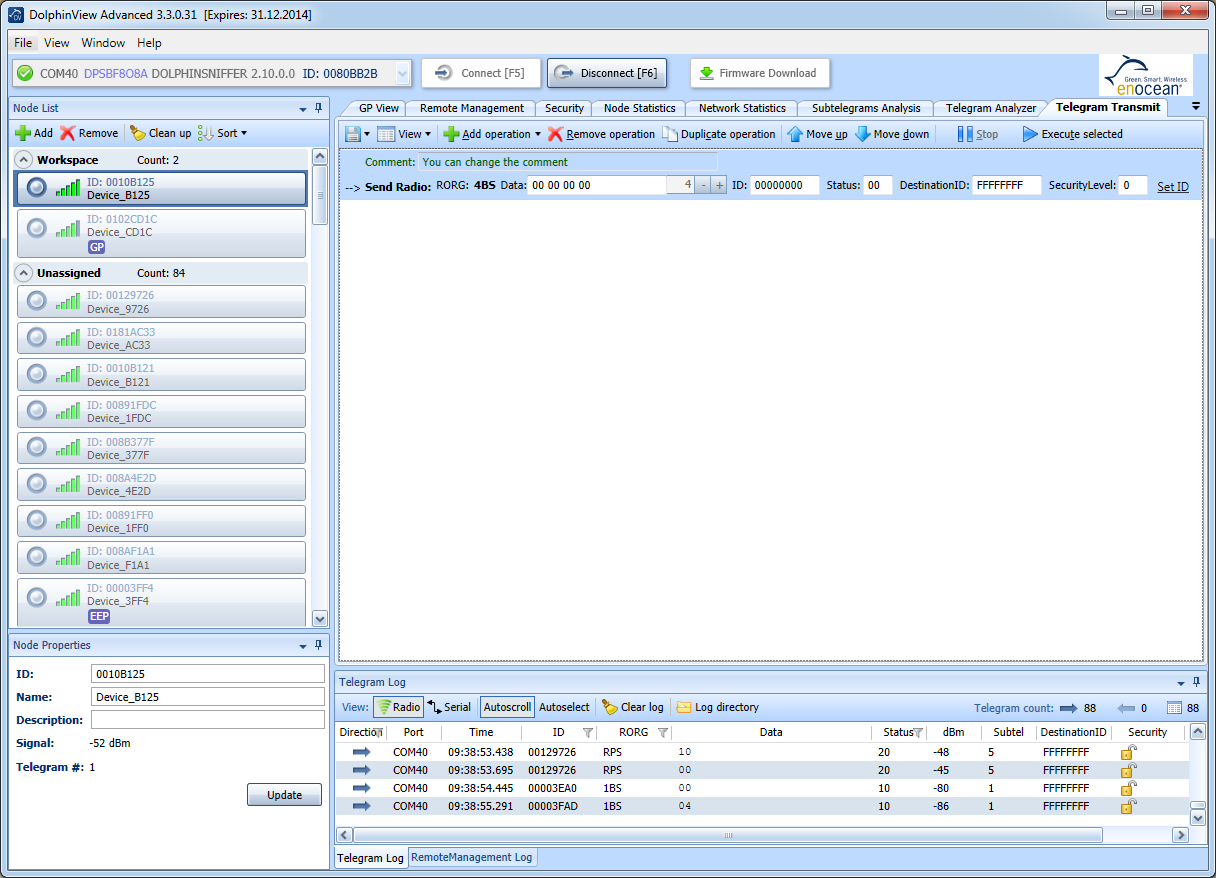Toggle Radio view in Telegram Log
The image size is (1216, 878).
(x=398, y=707)
